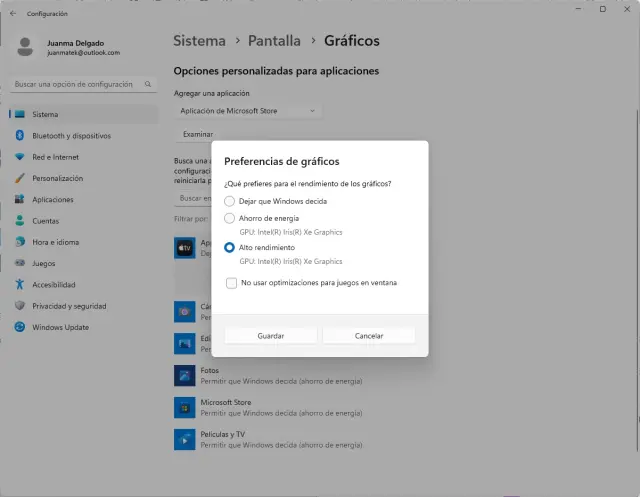
Task: Enable 'No usar optimizaciones para juegos en ventana'
Action: tap(231, 283)
